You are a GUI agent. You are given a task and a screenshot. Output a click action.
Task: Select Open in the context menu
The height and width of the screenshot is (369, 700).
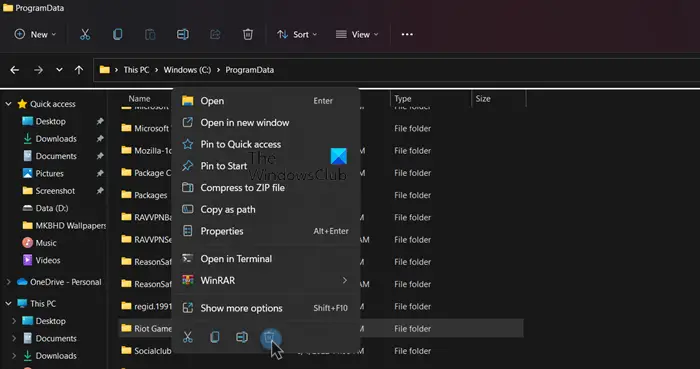point(266,101)
